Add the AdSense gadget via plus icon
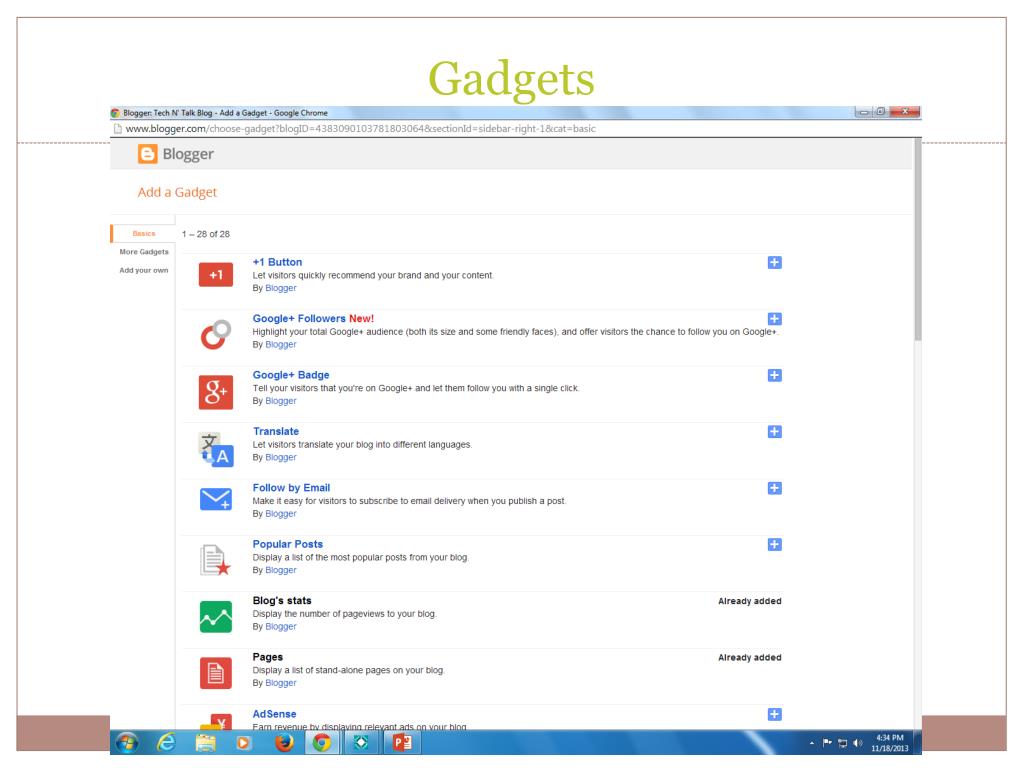Image resolution: width=1024 pixels, height=768 pixels. click(x=775, y=714)
